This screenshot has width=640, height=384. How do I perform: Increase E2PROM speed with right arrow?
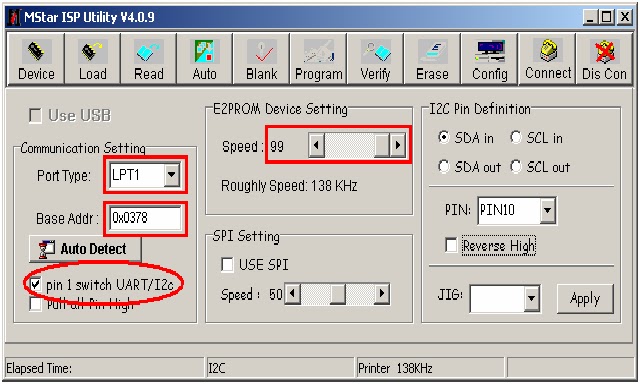coord(398,145)
